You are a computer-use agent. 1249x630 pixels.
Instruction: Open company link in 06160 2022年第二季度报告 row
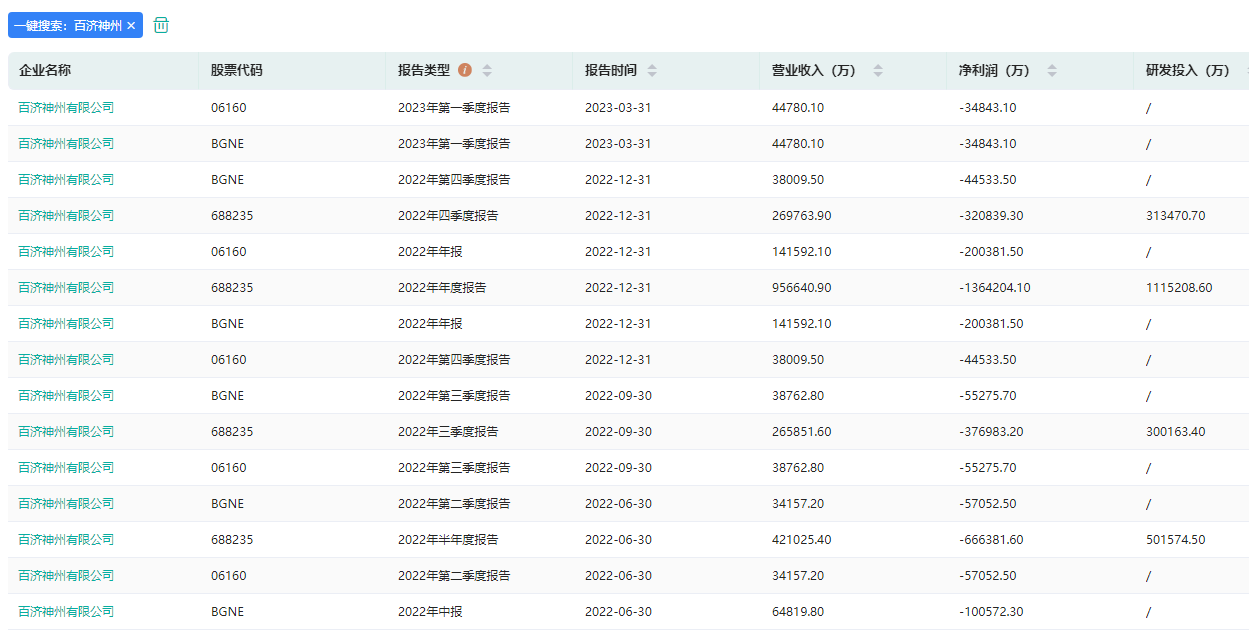pyautogui.click(x=66, y=575)
